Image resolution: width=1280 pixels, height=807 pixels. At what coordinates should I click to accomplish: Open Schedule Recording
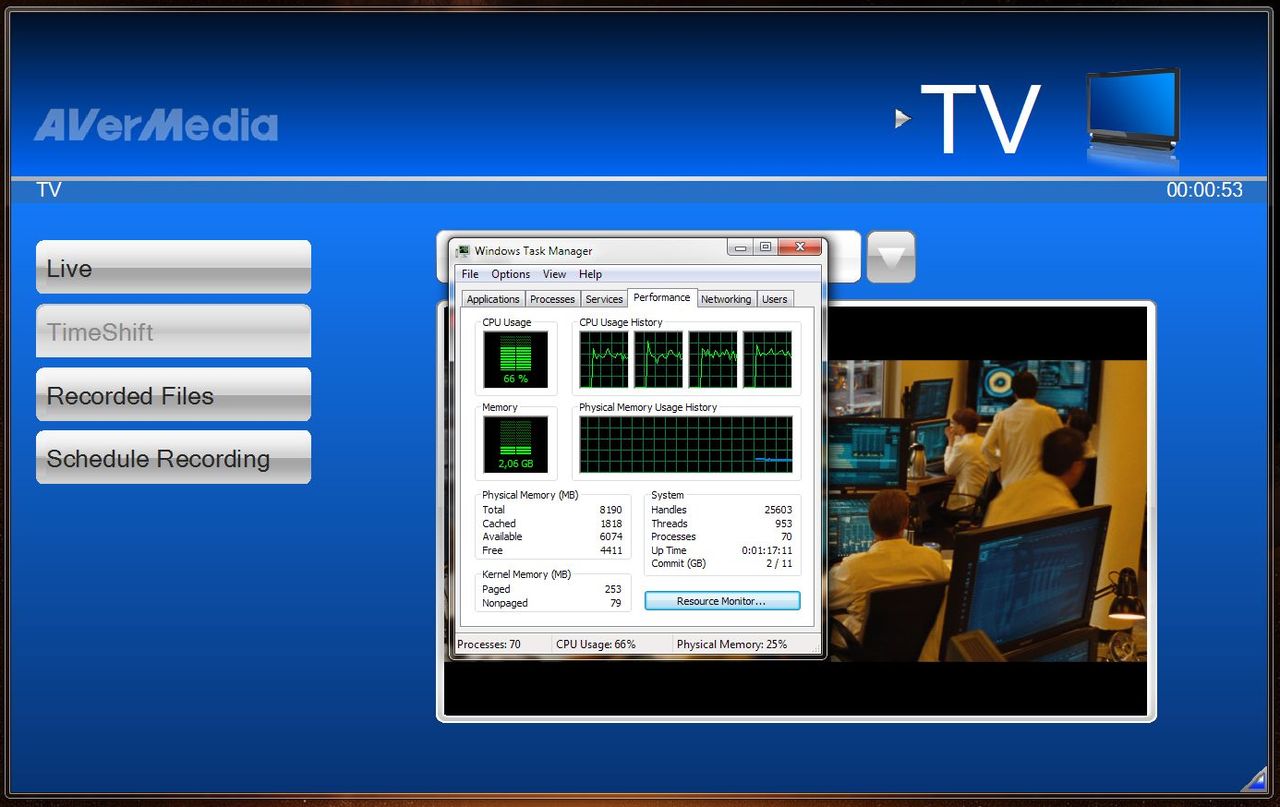point(173,458)
